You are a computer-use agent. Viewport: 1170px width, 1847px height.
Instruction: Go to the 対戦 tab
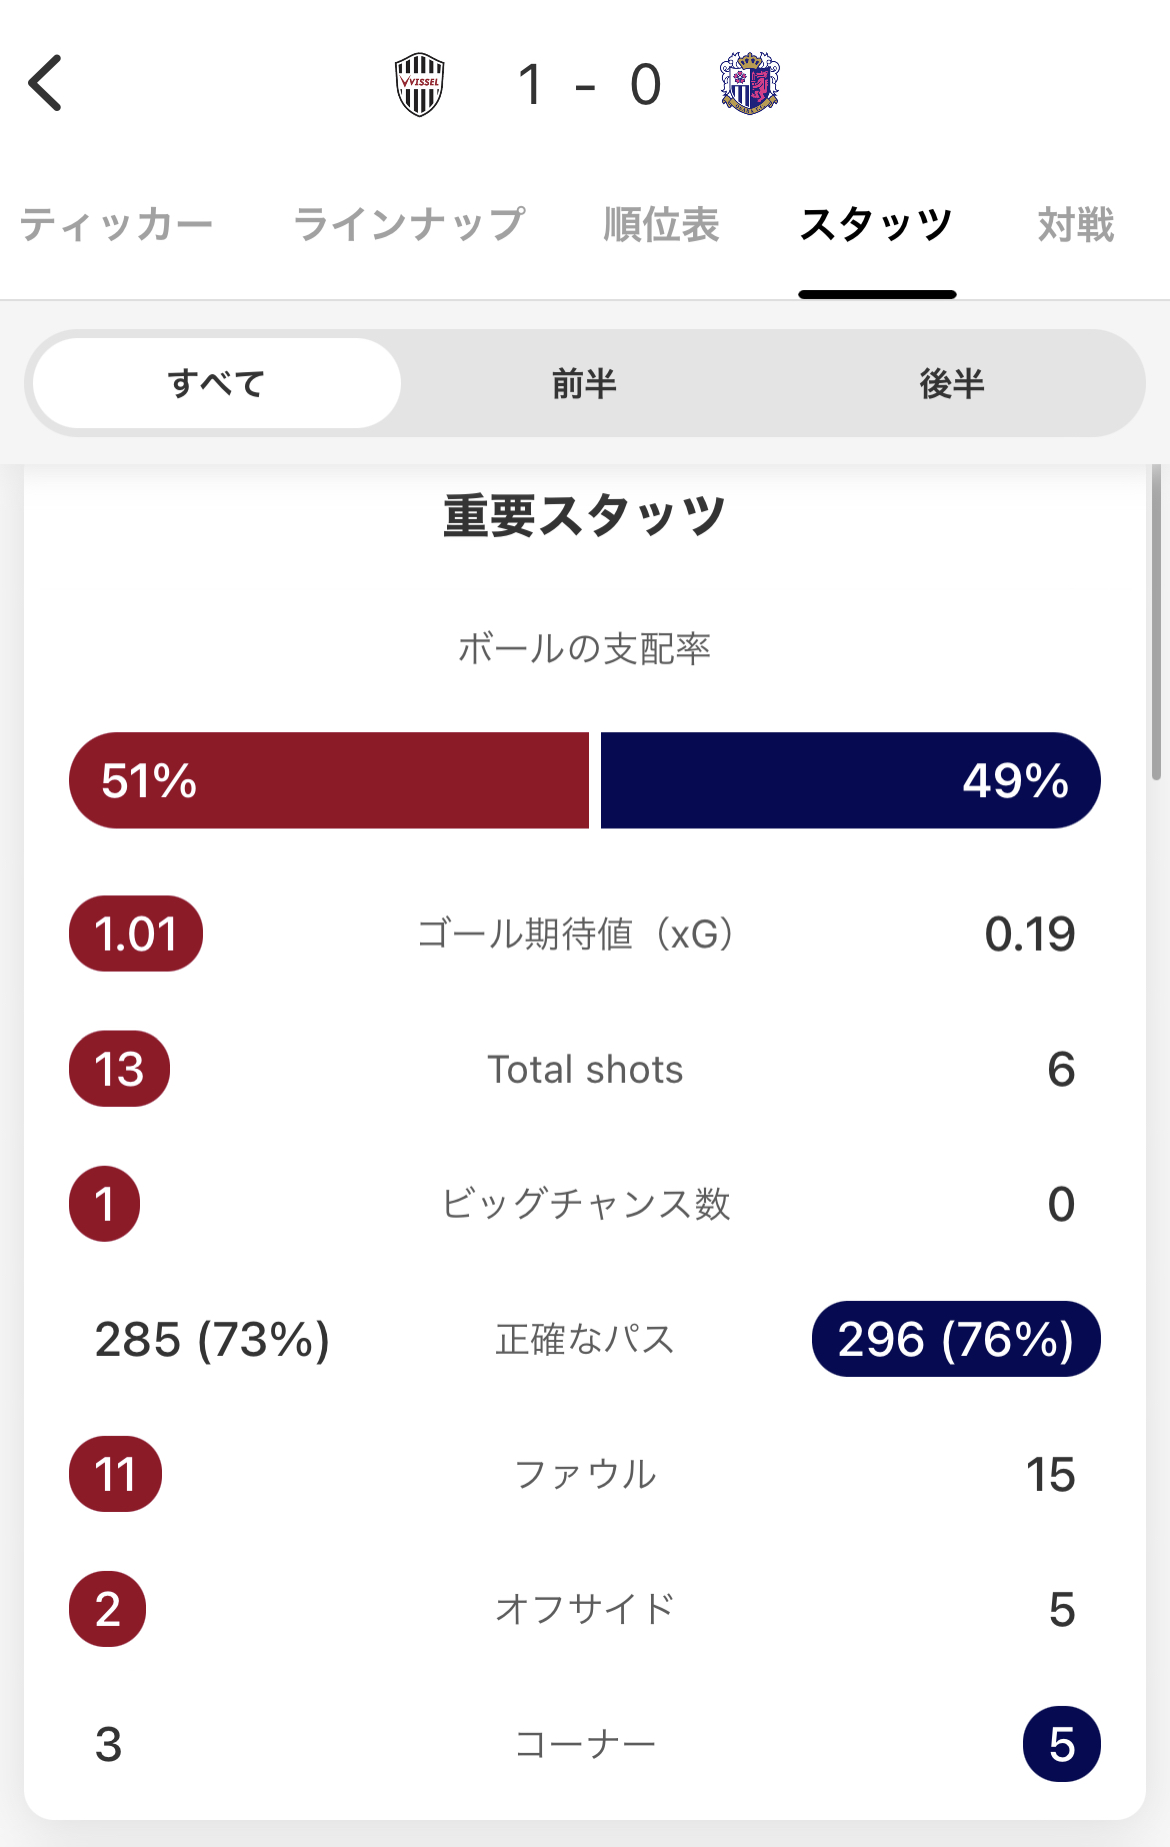click(1075, 225)
